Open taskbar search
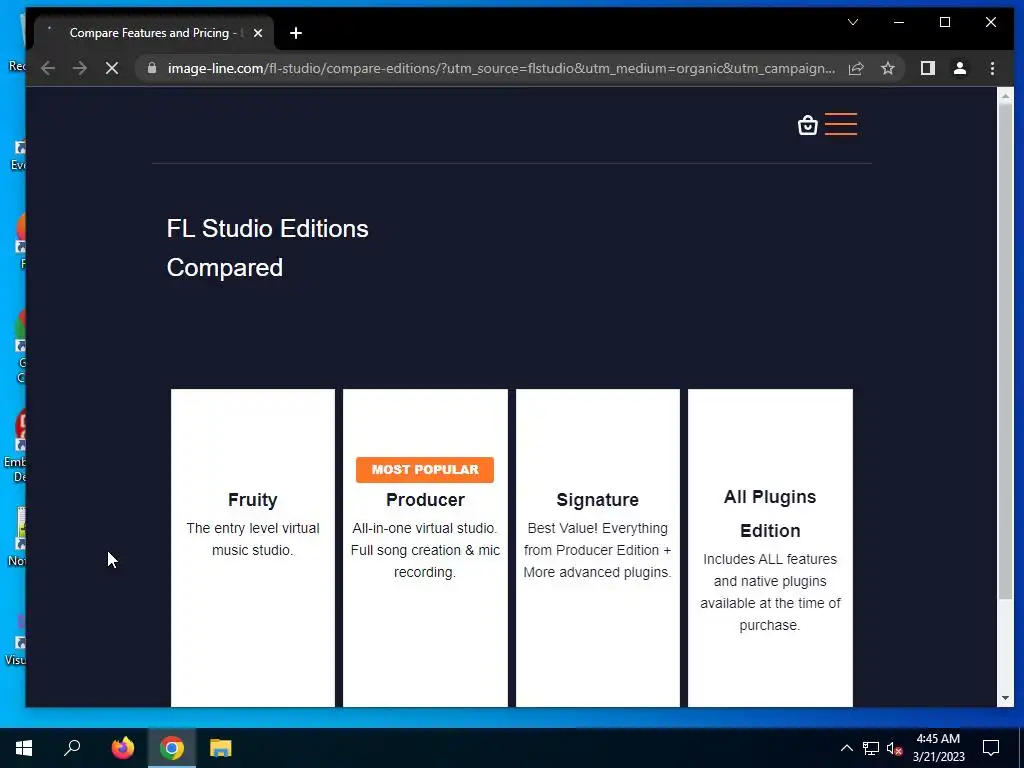The height and width of the screenshot is (768, 1024). coord(72,748)
